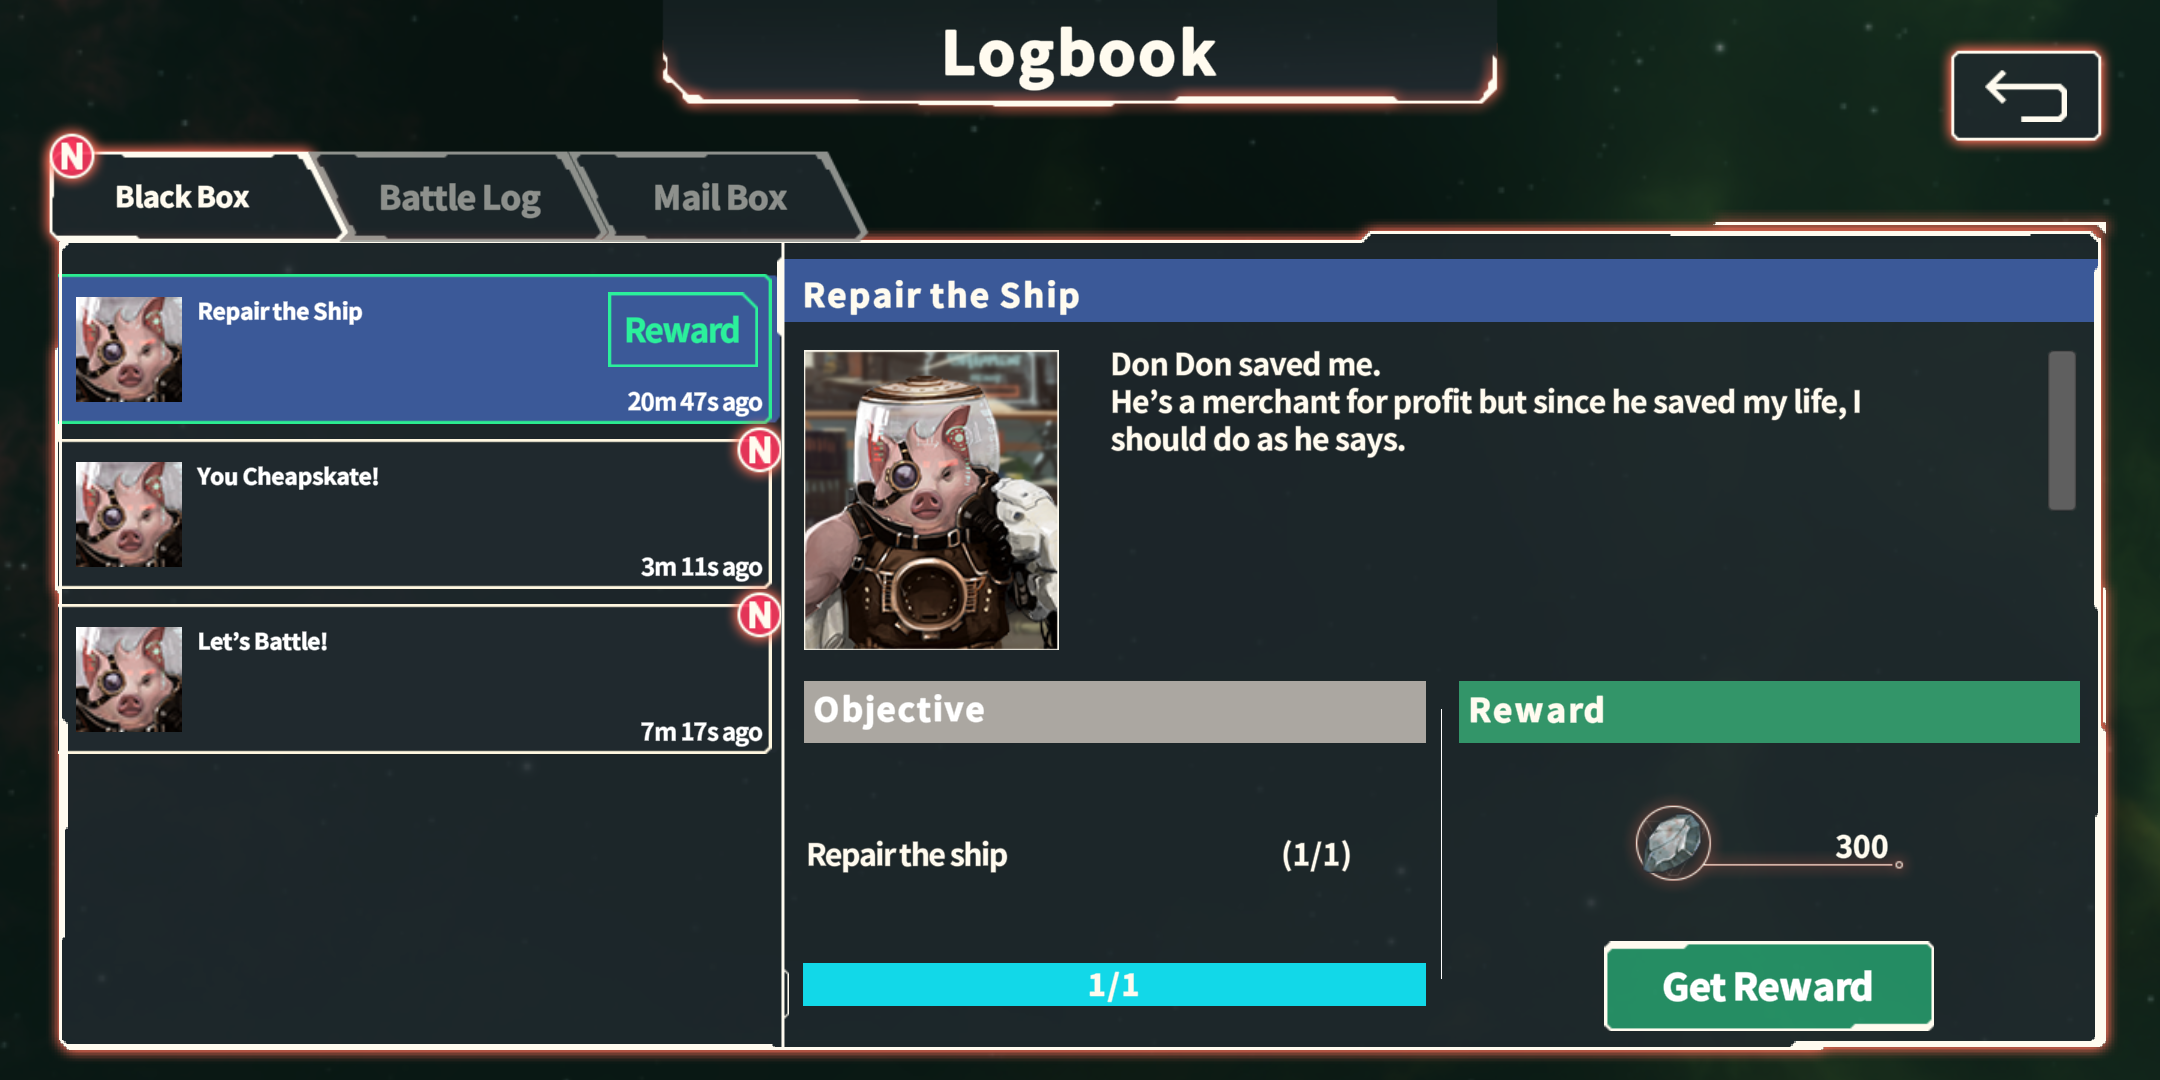Open the Let's Battle! log entry

coord(415,679)
